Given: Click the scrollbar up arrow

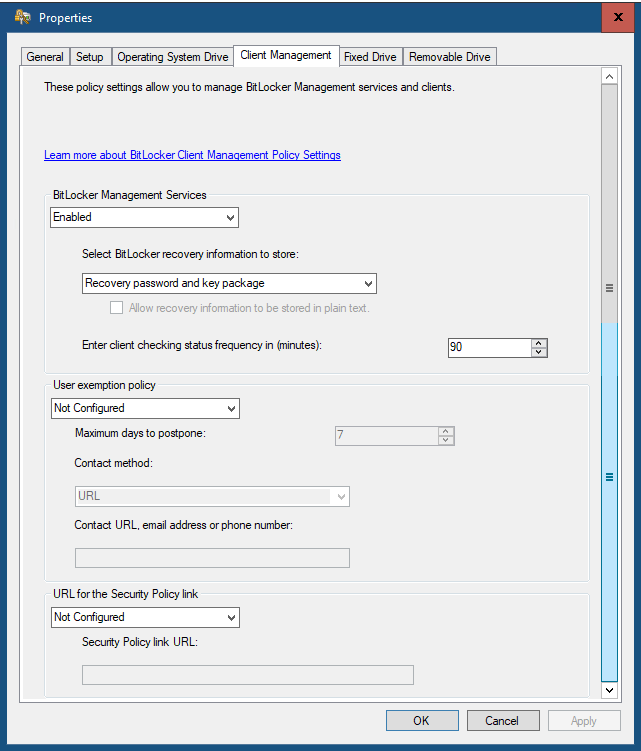Looking at the screenshot, I should (609, 77).
